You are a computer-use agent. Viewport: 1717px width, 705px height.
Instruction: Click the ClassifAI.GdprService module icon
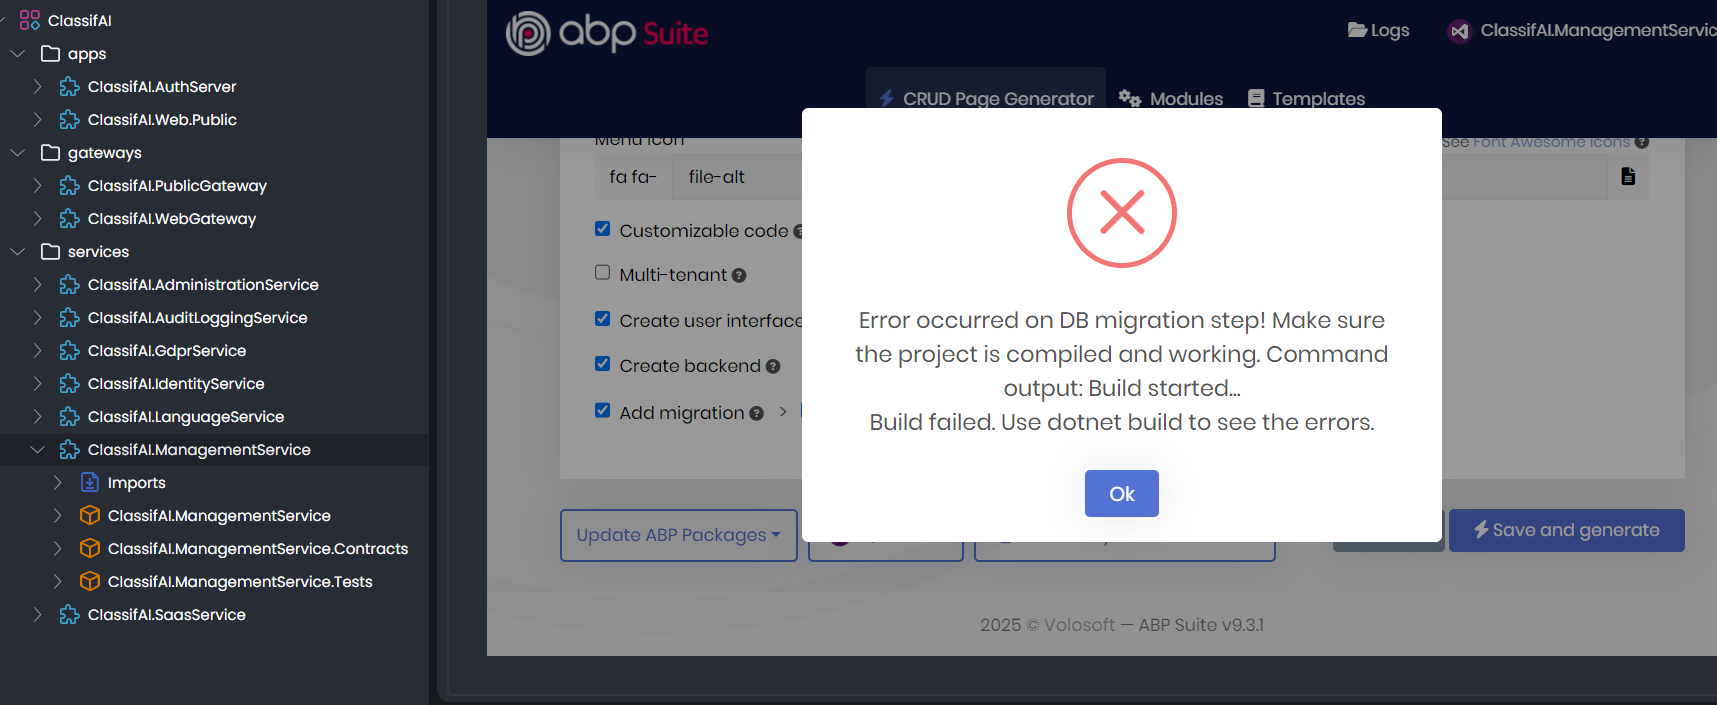70,350
